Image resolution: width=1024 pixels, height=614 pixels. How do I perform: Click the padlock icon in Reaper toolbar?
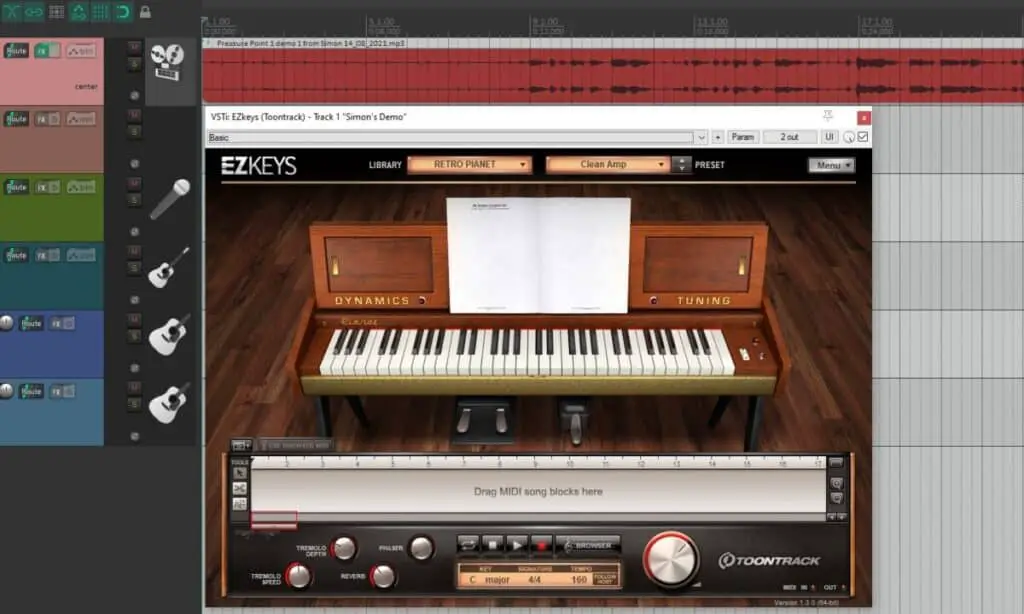[145, 12]
